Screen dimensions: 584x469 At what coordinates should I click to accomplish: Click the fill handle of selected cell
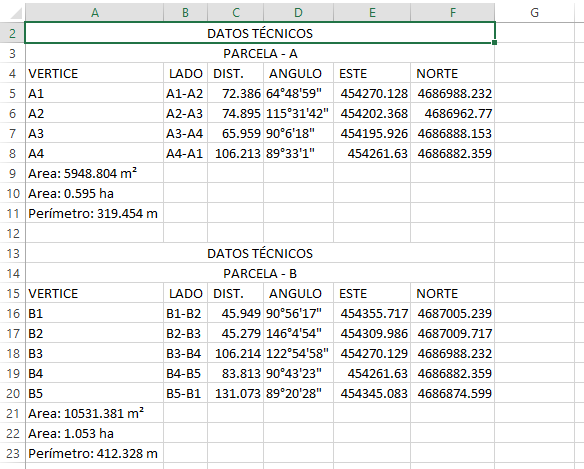click(x=494, y=43)
